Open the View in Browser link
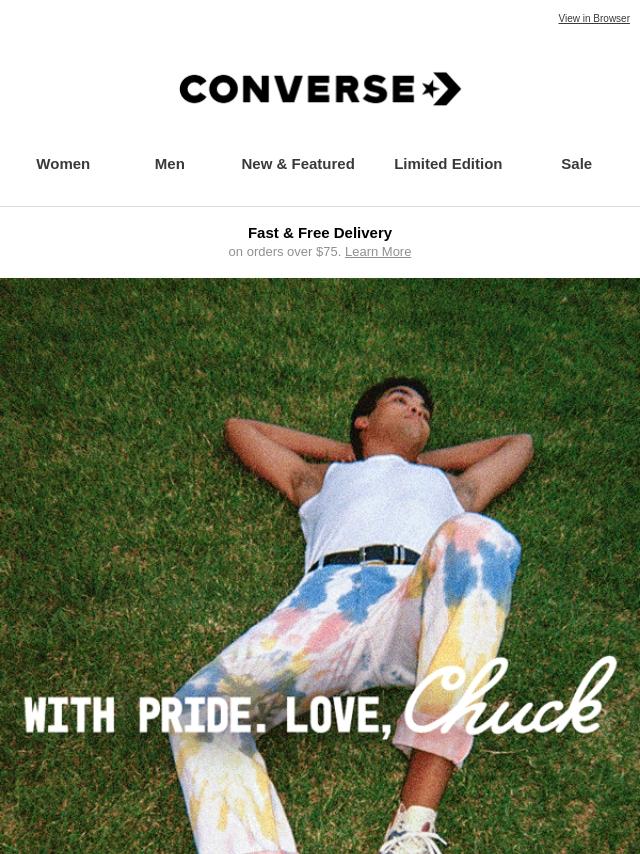 (x=594, y=19)
